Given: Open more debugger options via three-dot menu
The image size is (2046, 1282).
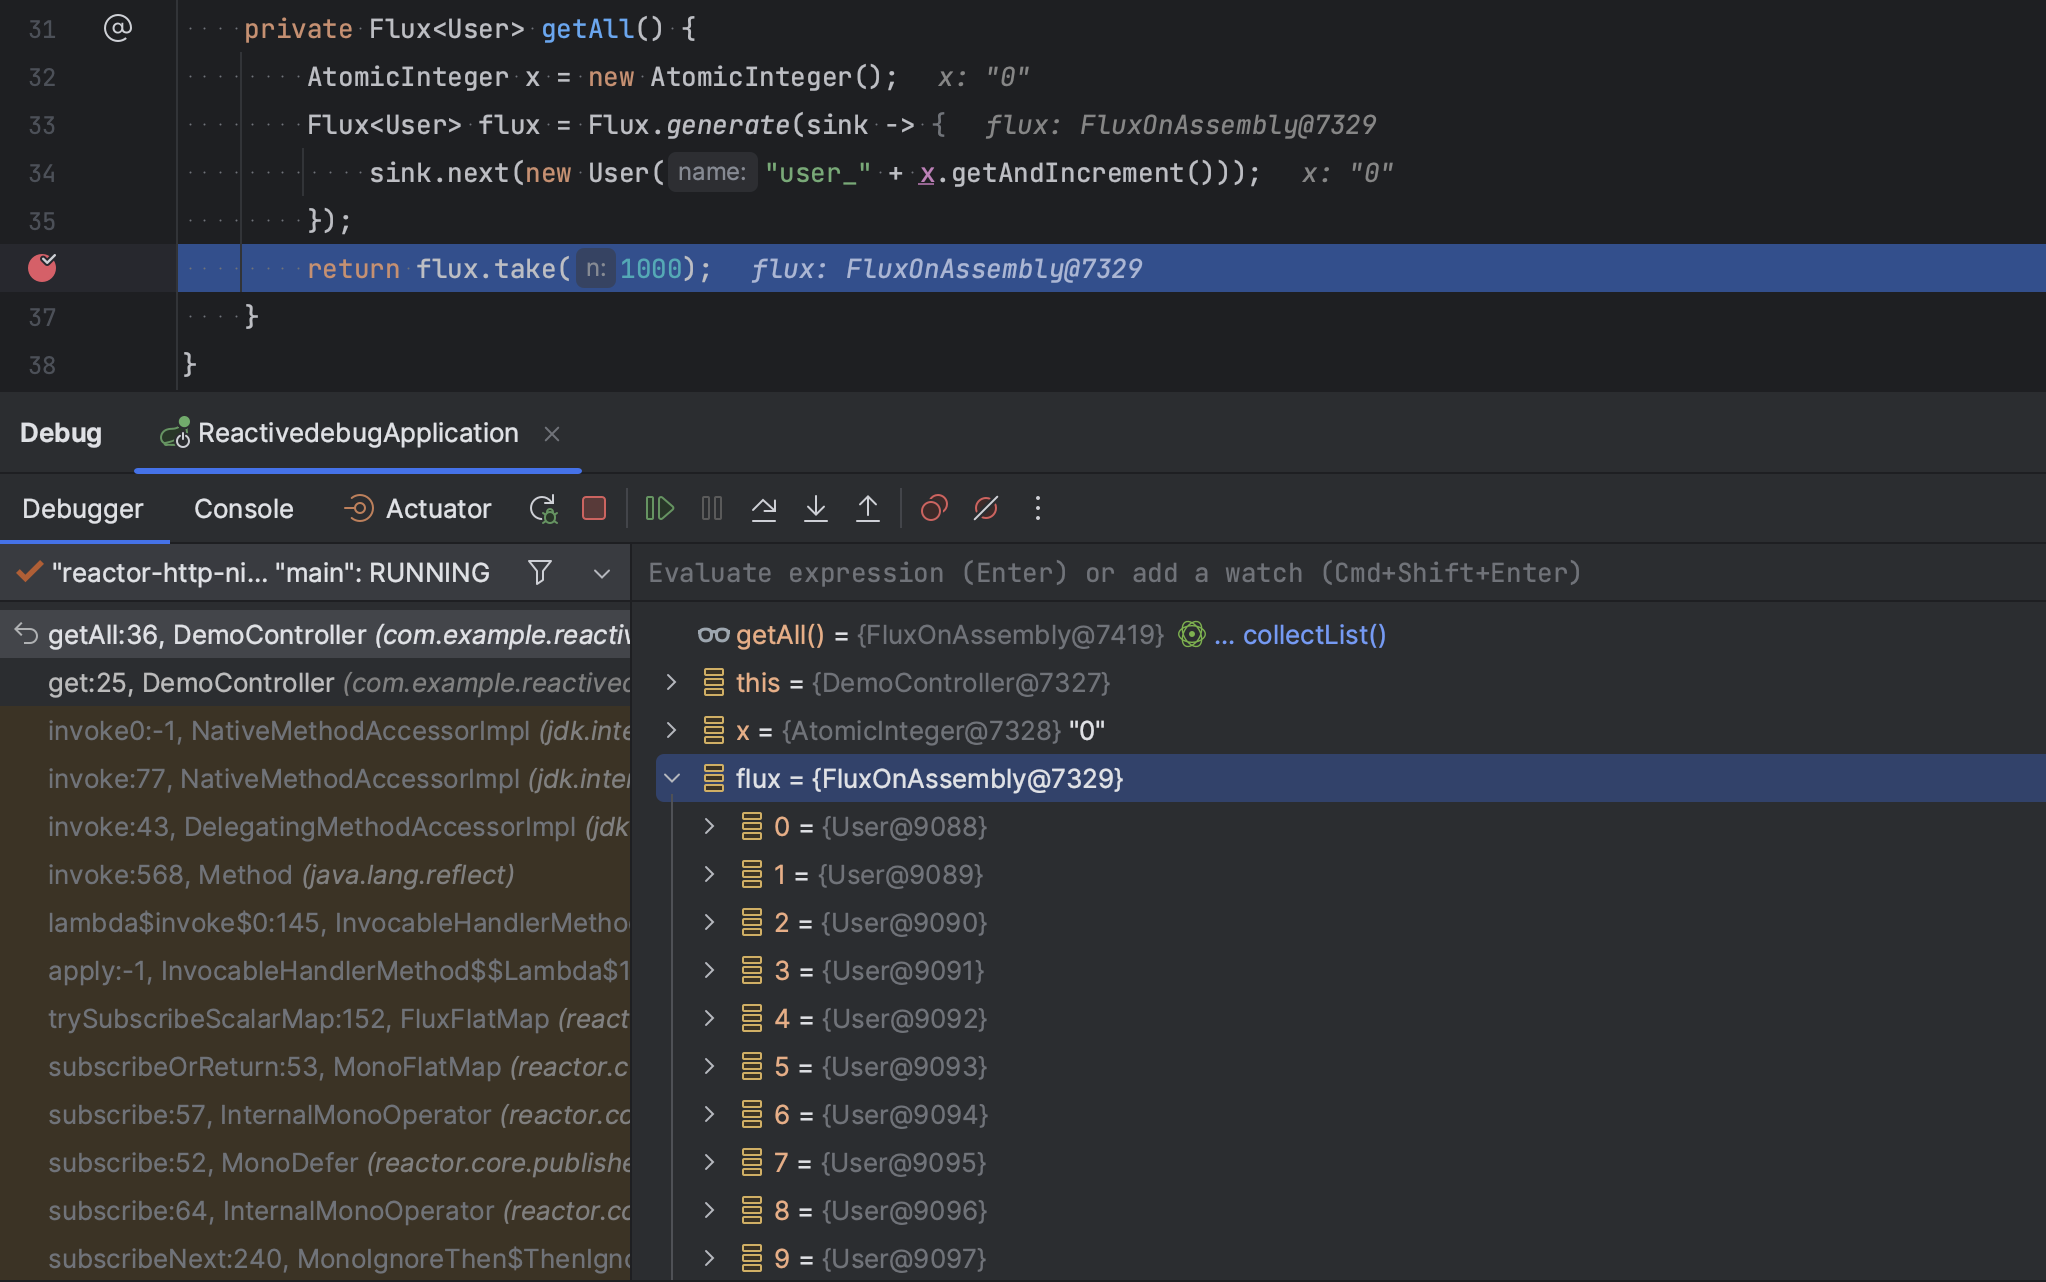Looking at the screenshot, I should [1038, 508].
